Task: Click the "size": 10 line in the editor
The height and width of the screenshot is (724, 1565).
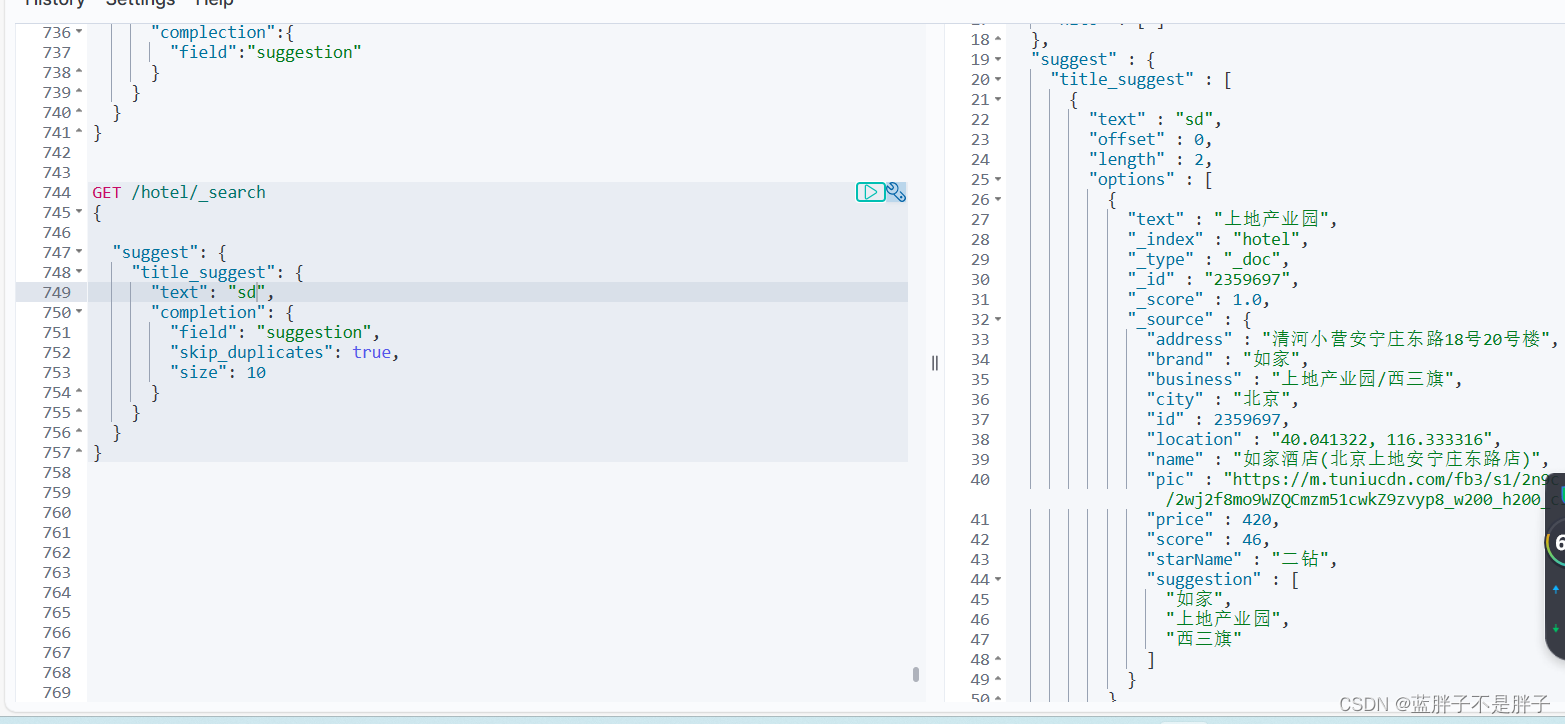Action: tap(218, 372)
